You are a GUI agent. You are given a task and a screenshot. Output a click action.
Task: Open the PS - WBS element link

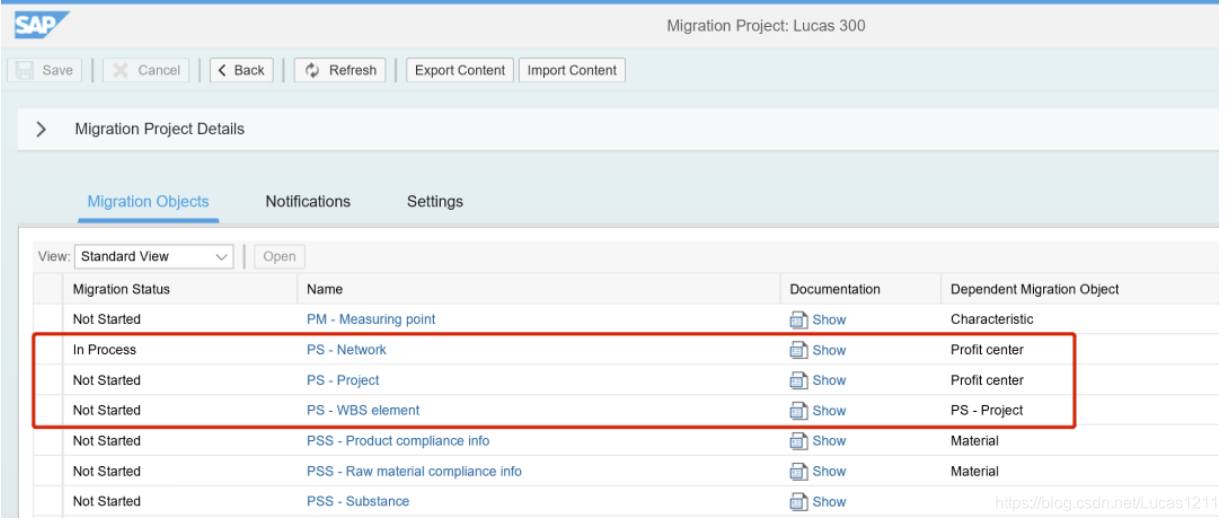point(363,410)
